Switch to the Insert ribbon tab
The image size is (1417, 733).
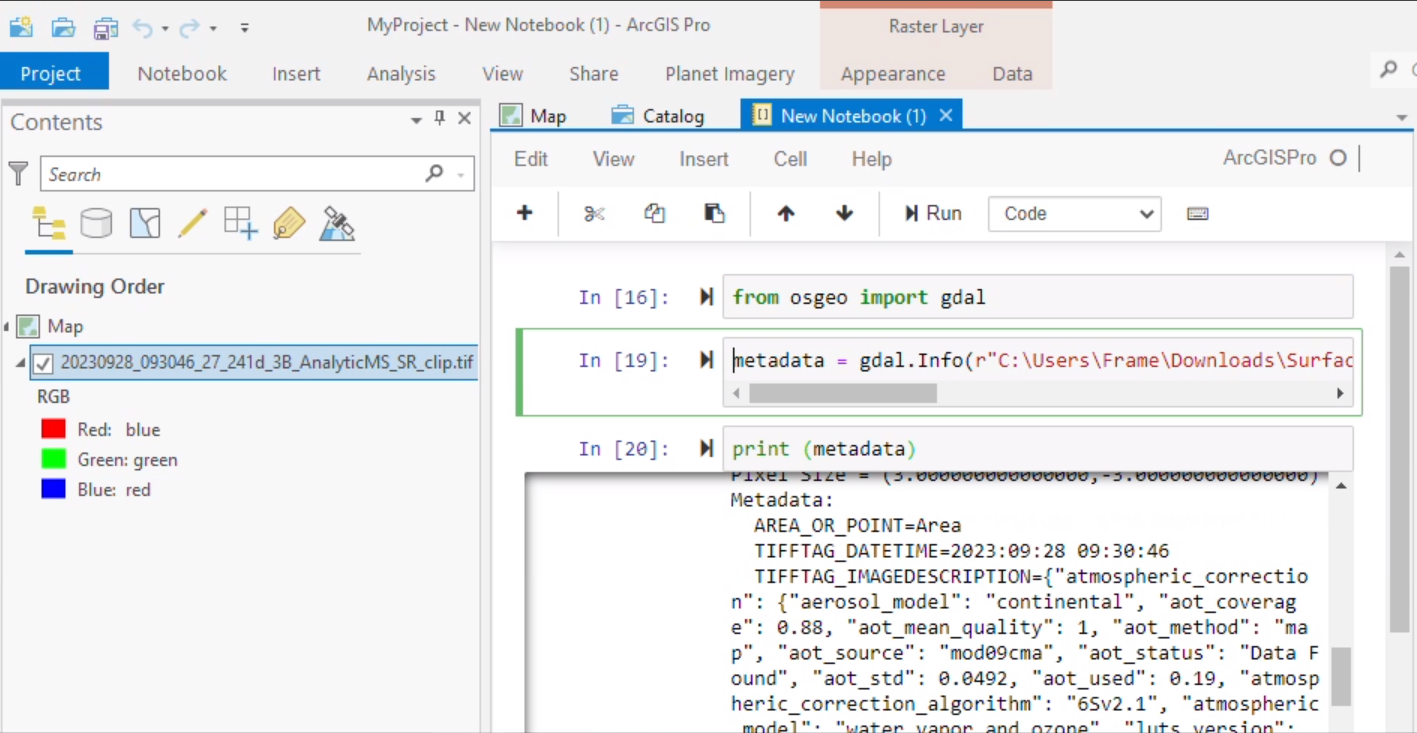[296, 73]
